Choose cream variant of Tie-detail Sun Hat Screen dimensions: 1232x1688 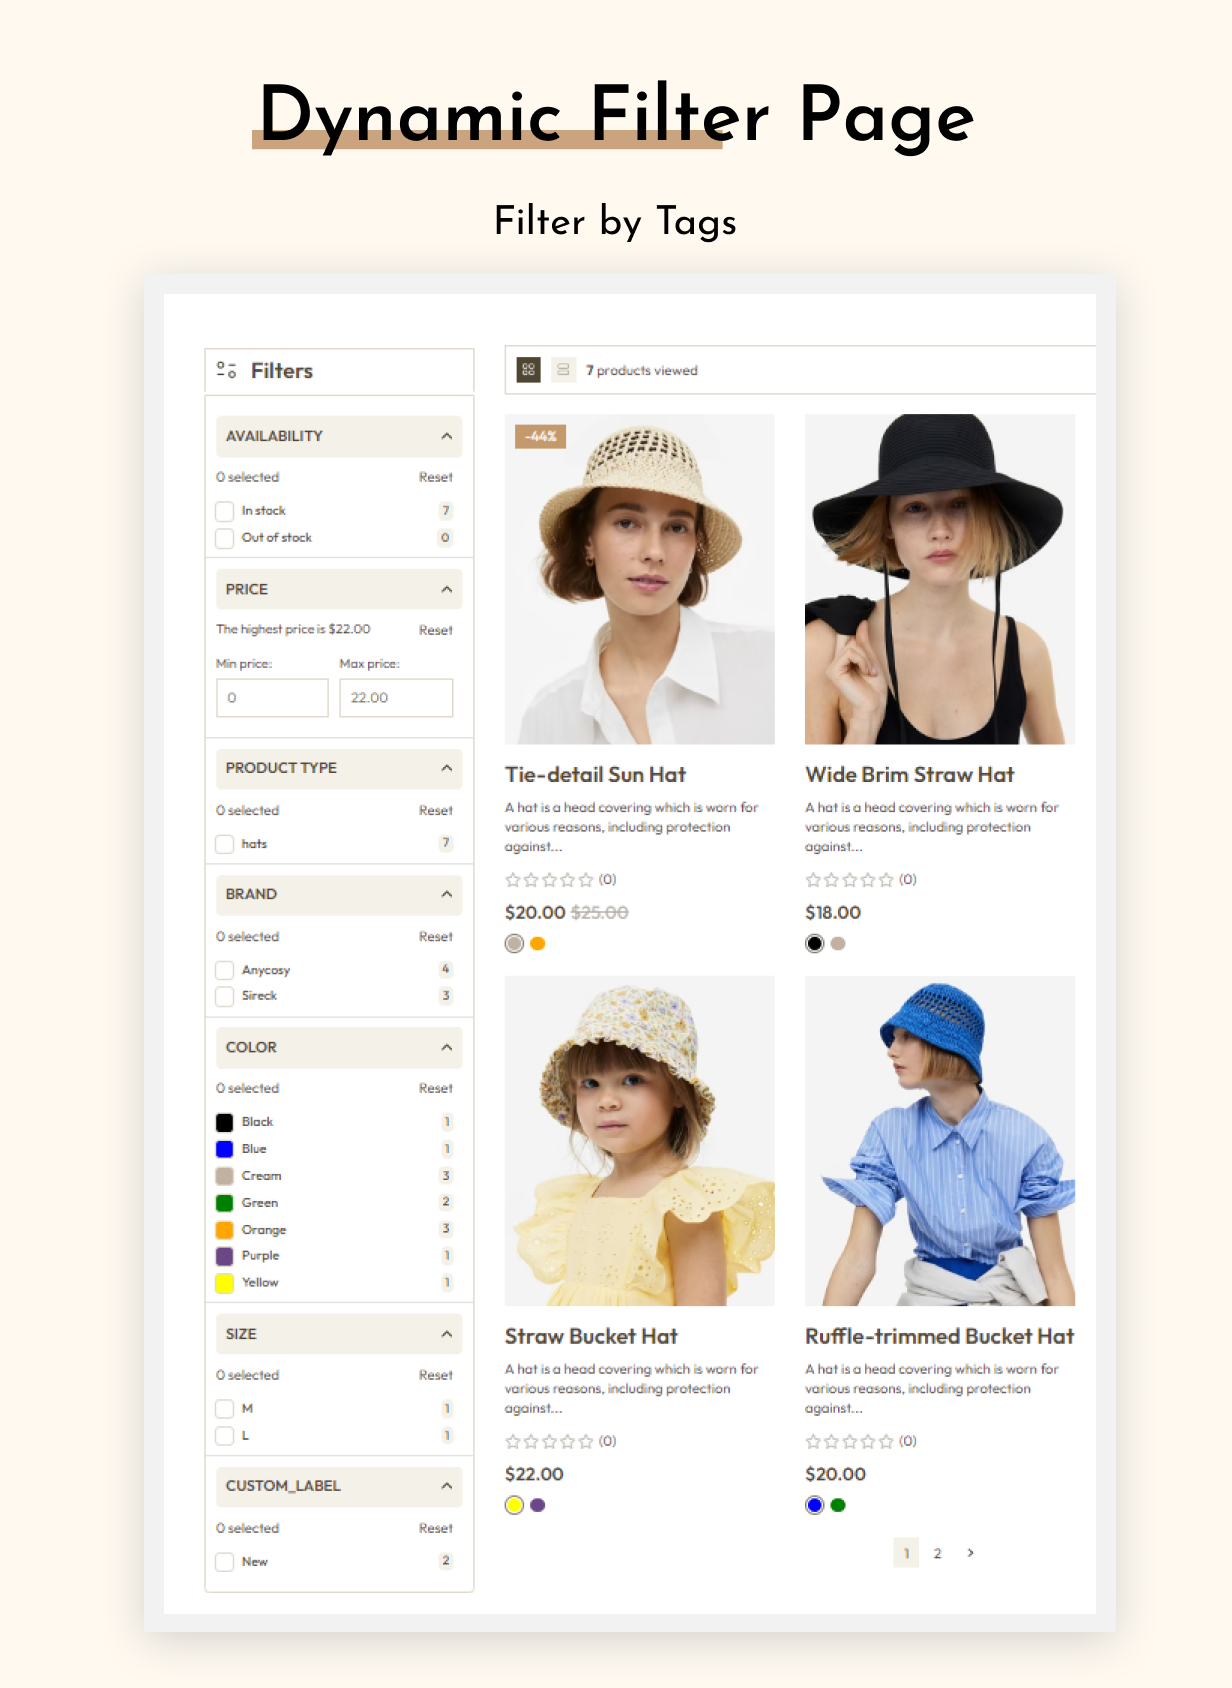pyautogui.click(x=515, y=943)
